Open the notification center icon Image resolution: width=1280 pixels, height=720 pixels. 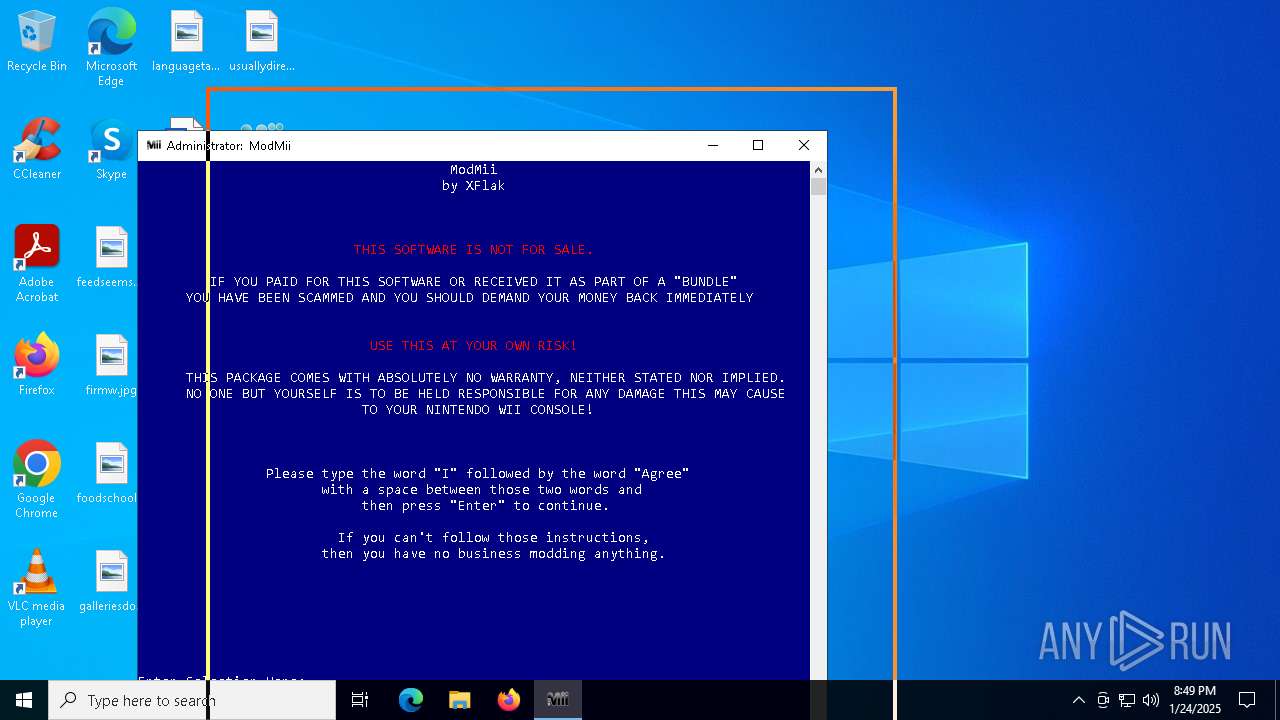1247,700
